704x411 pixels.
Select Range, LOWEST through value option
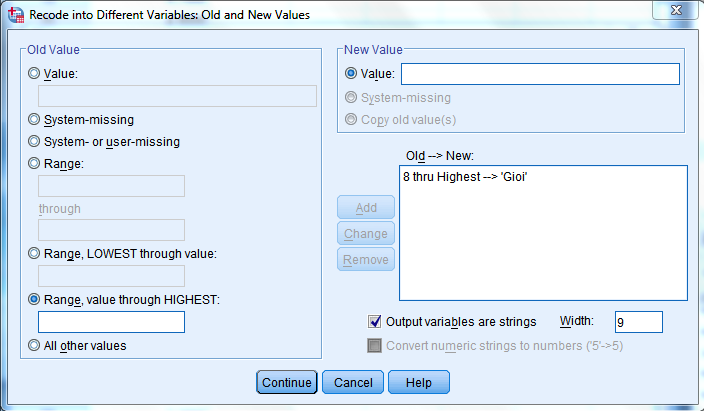[36, 253]
